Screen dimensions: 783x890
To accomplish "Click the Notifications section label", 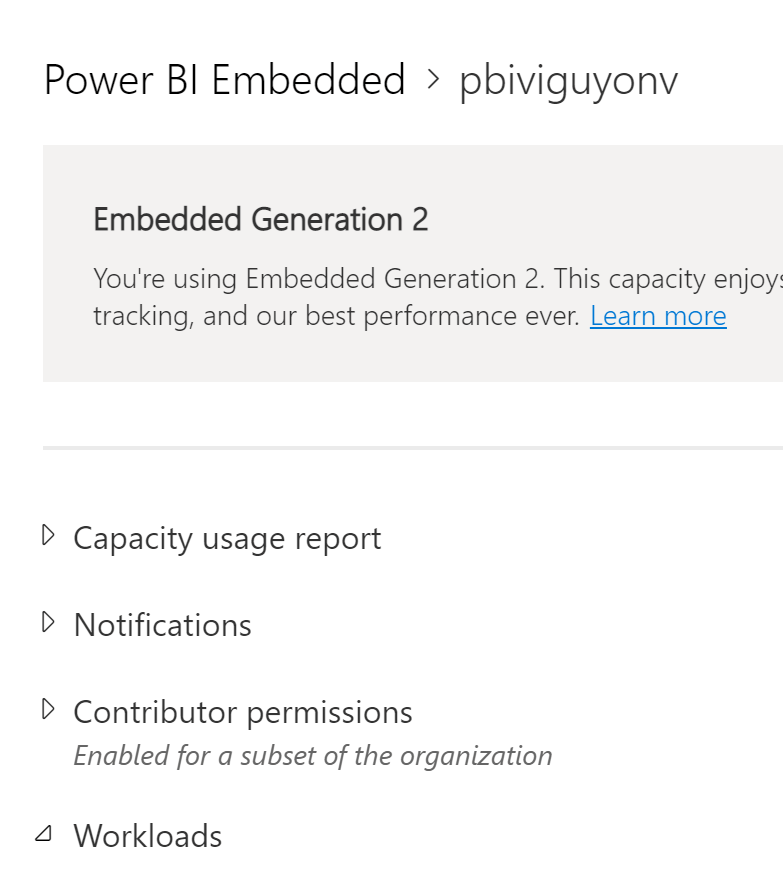I will coord(163,625).
